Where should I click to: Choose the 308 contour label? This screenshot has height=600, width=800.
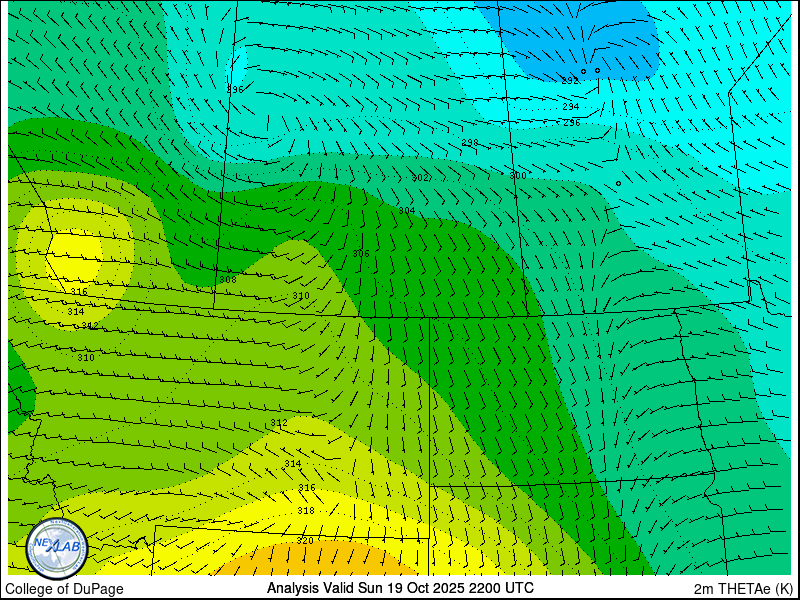(x=228, y=280)
